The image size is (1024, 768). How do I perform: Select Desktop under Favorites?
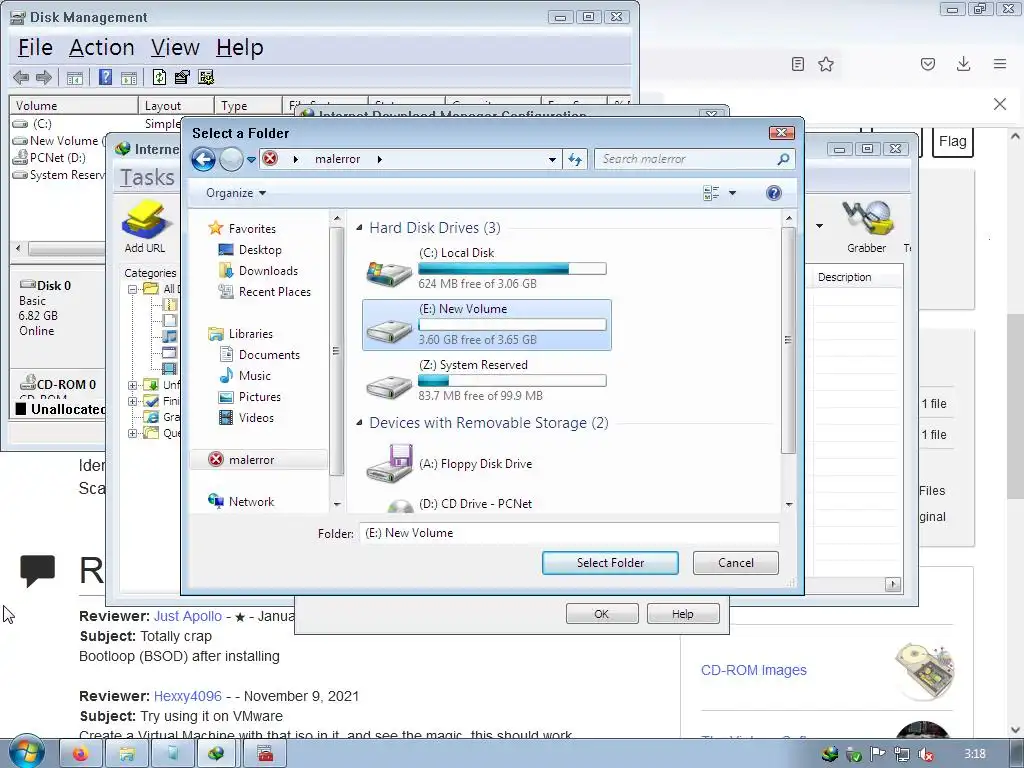click(x=260, y=249)
